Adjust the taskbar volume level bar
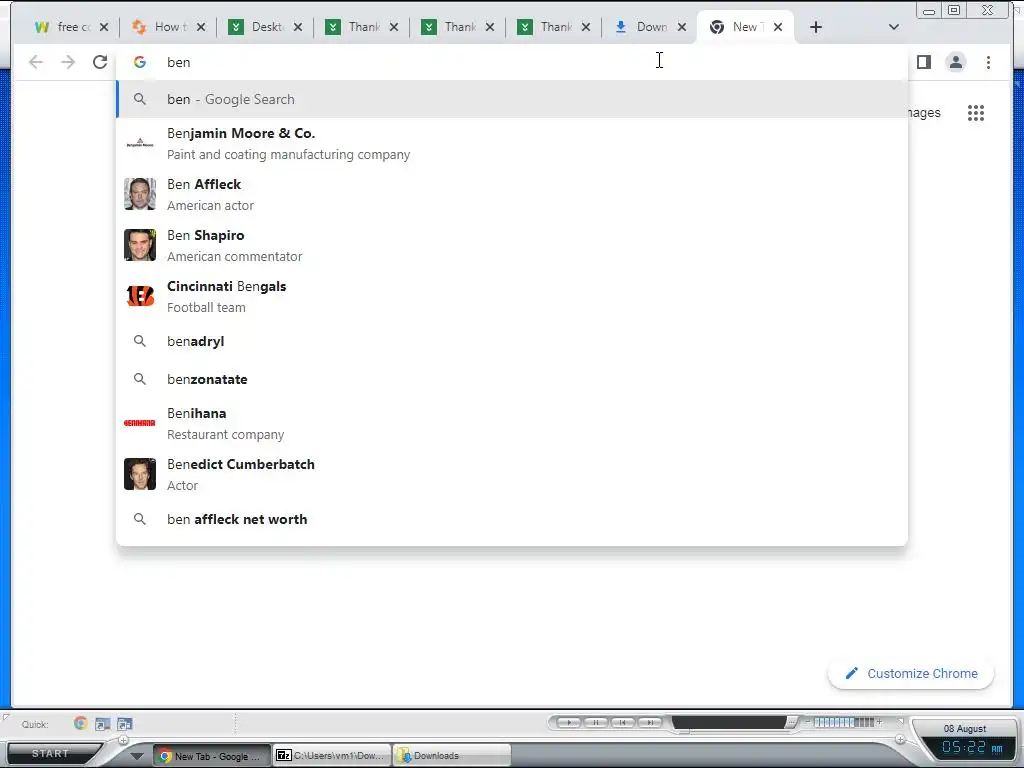 pyautogui.click(x=844, y=722)
